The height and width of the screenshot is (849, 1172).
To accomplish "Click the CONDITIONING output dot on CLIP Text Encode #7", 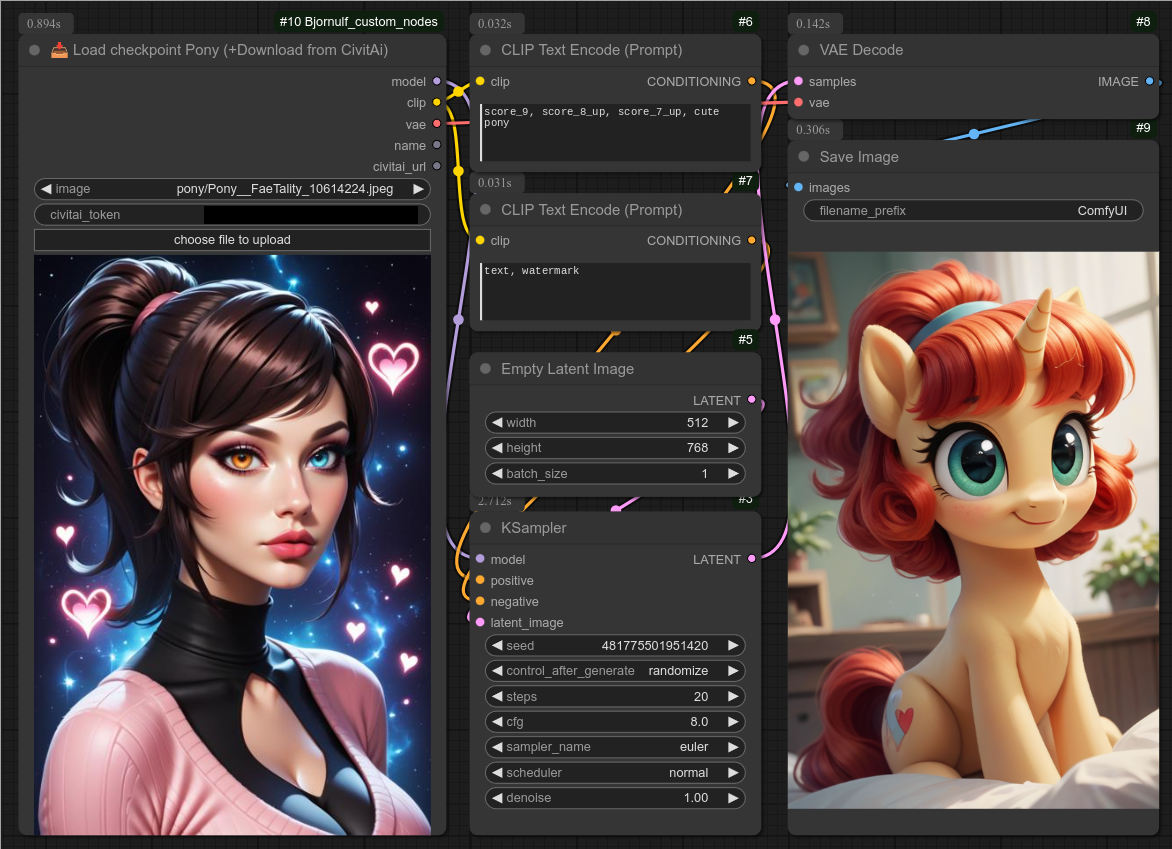I will point(751,240).
